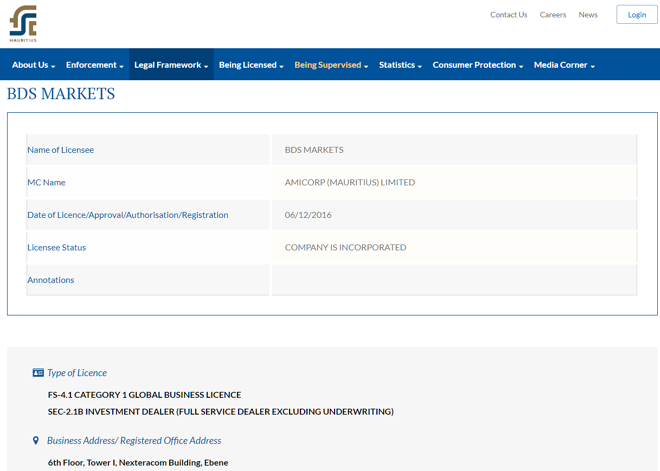Screen dimensions: 660x471
Task: Click the Type of Licence card icon
Action: click(38, 373)
